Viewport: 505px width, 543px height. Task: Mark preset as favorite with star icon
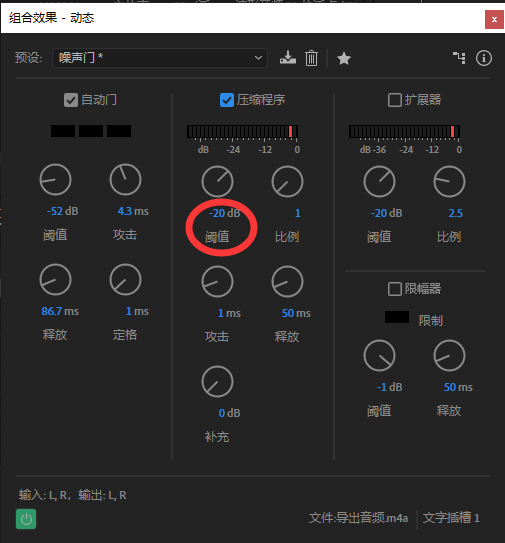pos(344,58)
